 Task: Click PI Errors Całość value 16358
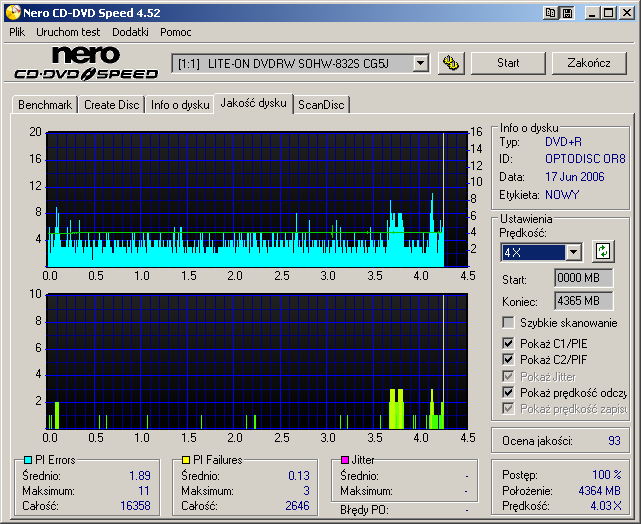coord(135,506)
